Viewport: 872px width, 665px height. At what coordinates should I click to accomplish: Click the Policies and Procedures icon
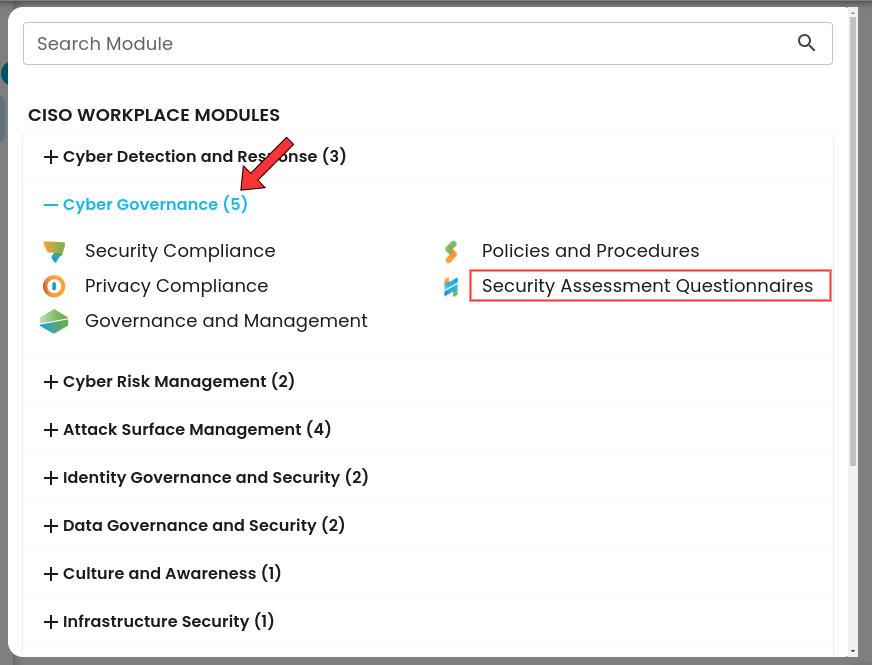pos(451,251)
